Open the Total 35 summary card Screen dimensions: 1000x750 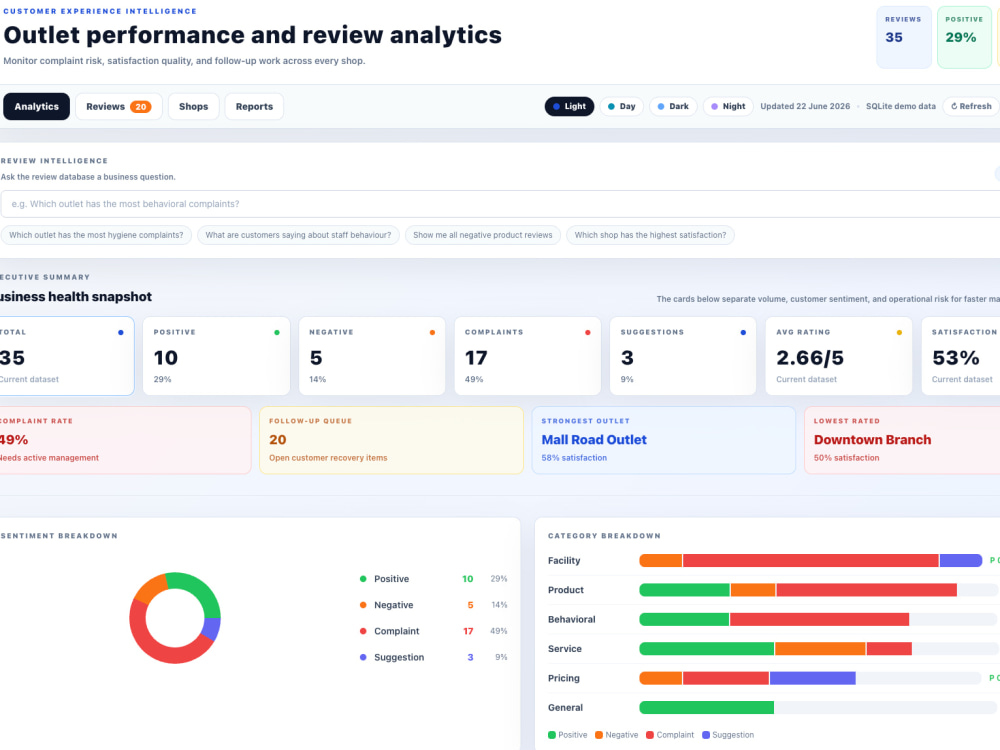point(66,356)
